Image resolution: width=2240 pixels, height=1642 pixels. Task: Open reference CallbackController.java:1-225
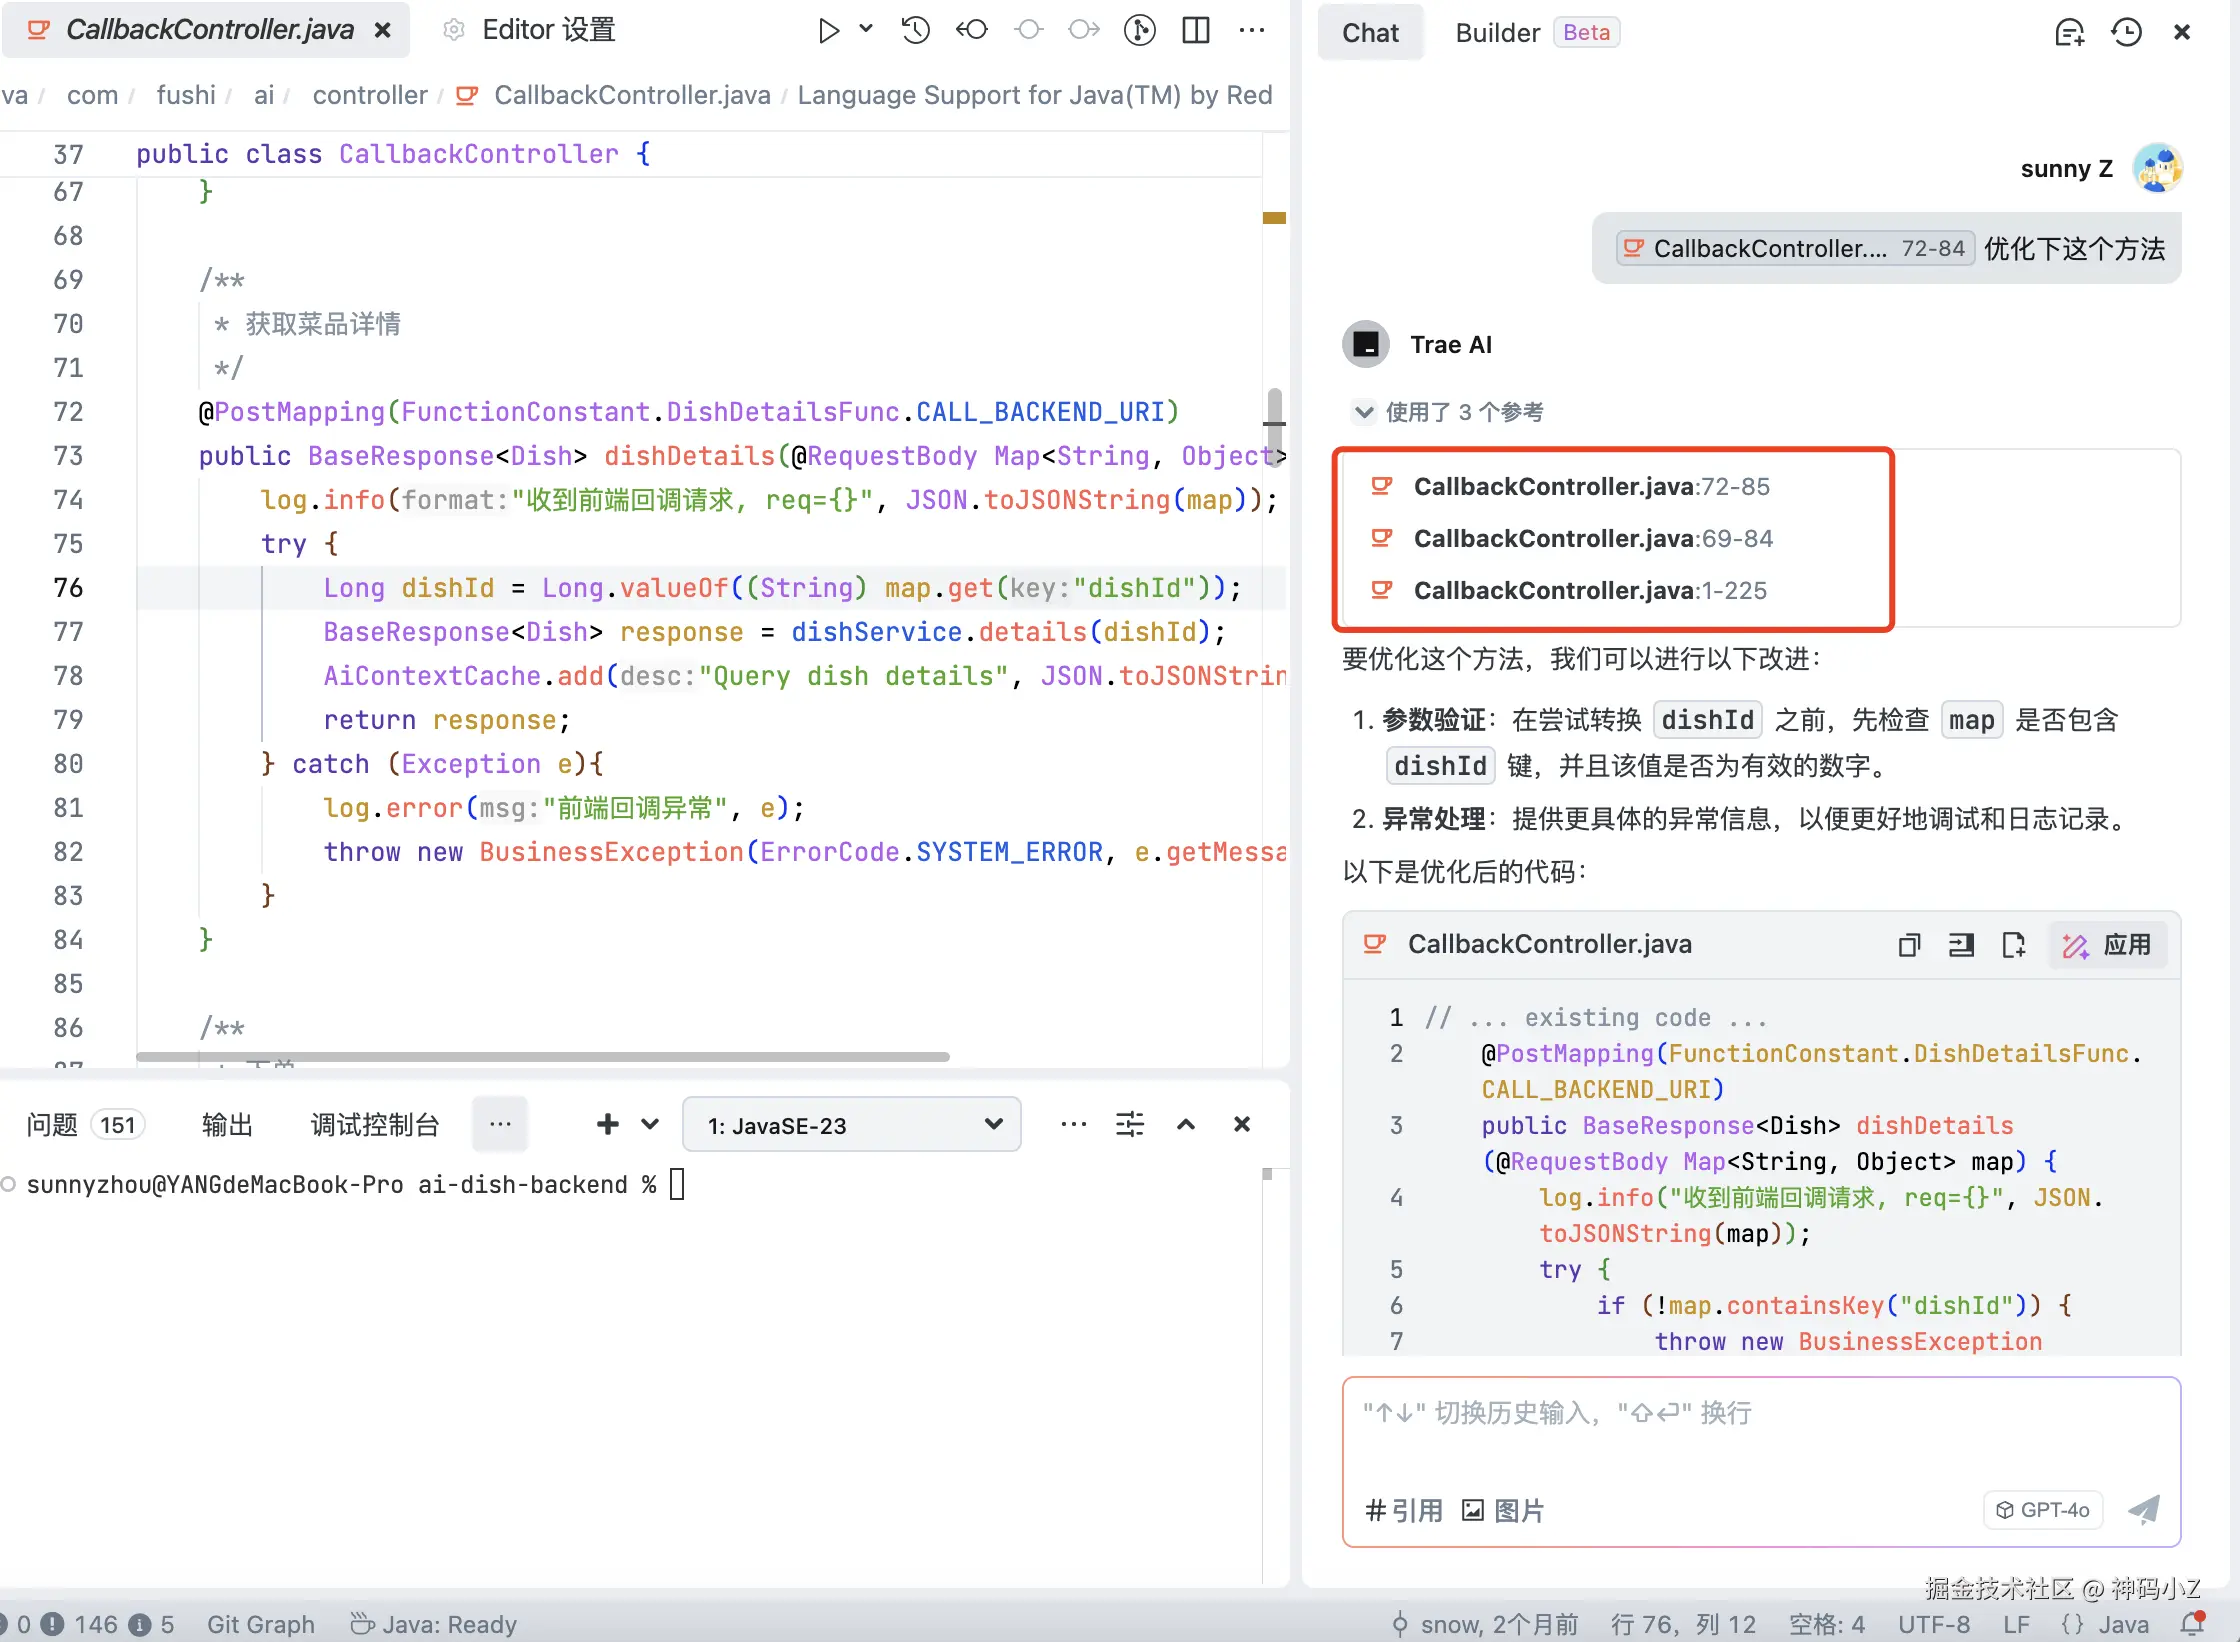tap(1589, 591)
